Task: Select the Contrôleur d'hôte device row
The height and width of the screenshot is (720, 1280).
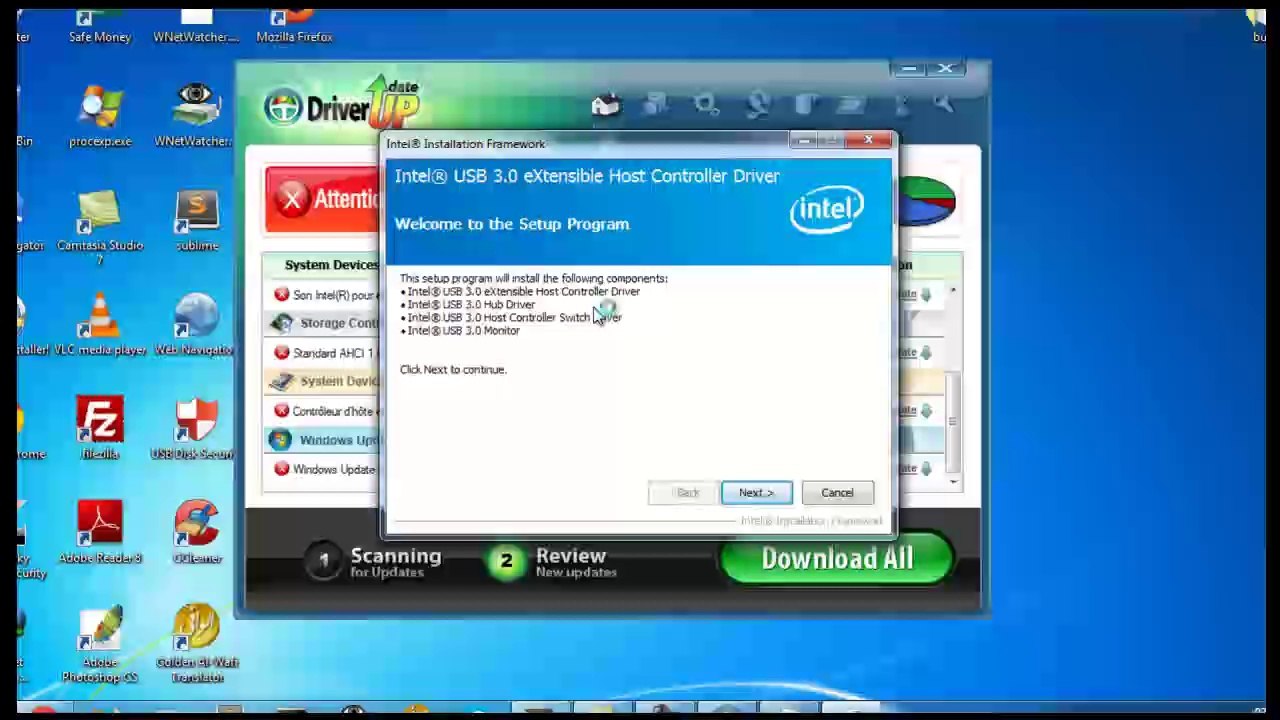Action: [324, 411]
